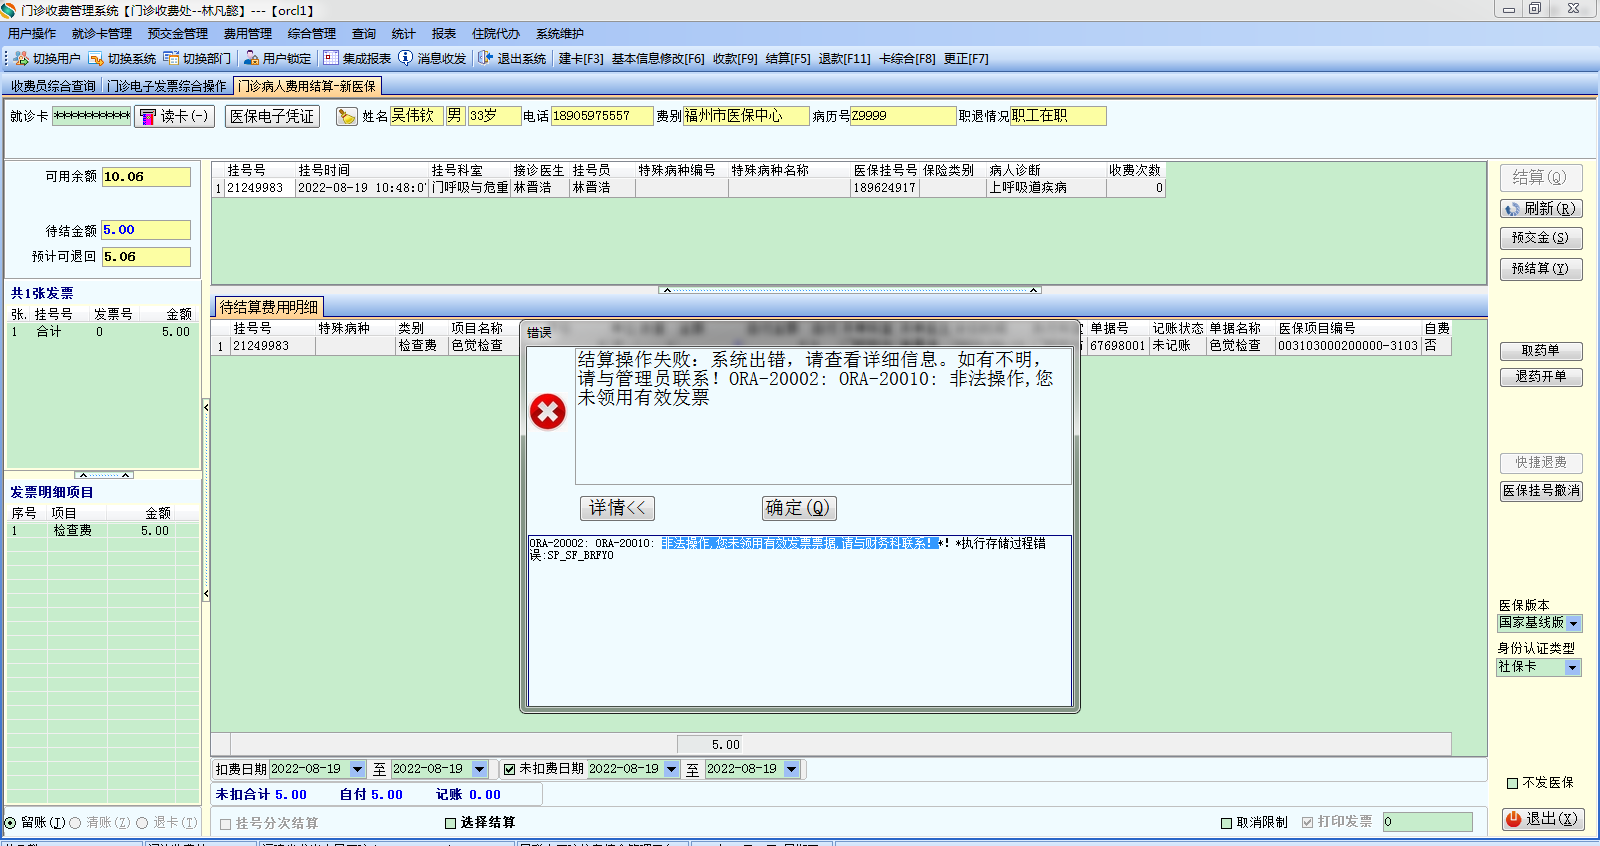
Task: Open the 费用管理 menu
Action: tap(248, 34)
